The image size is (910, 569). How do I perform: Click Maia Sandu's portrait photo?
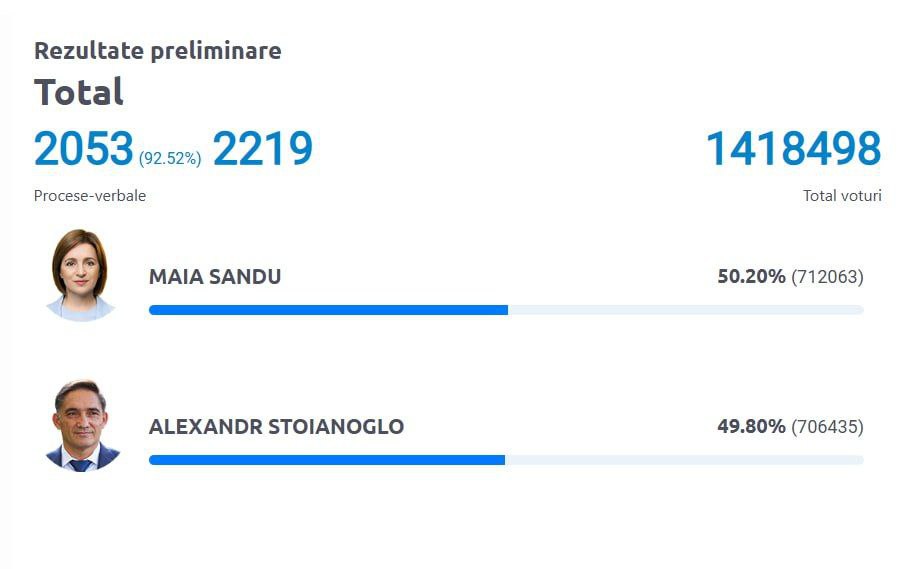tap(81, 275)
